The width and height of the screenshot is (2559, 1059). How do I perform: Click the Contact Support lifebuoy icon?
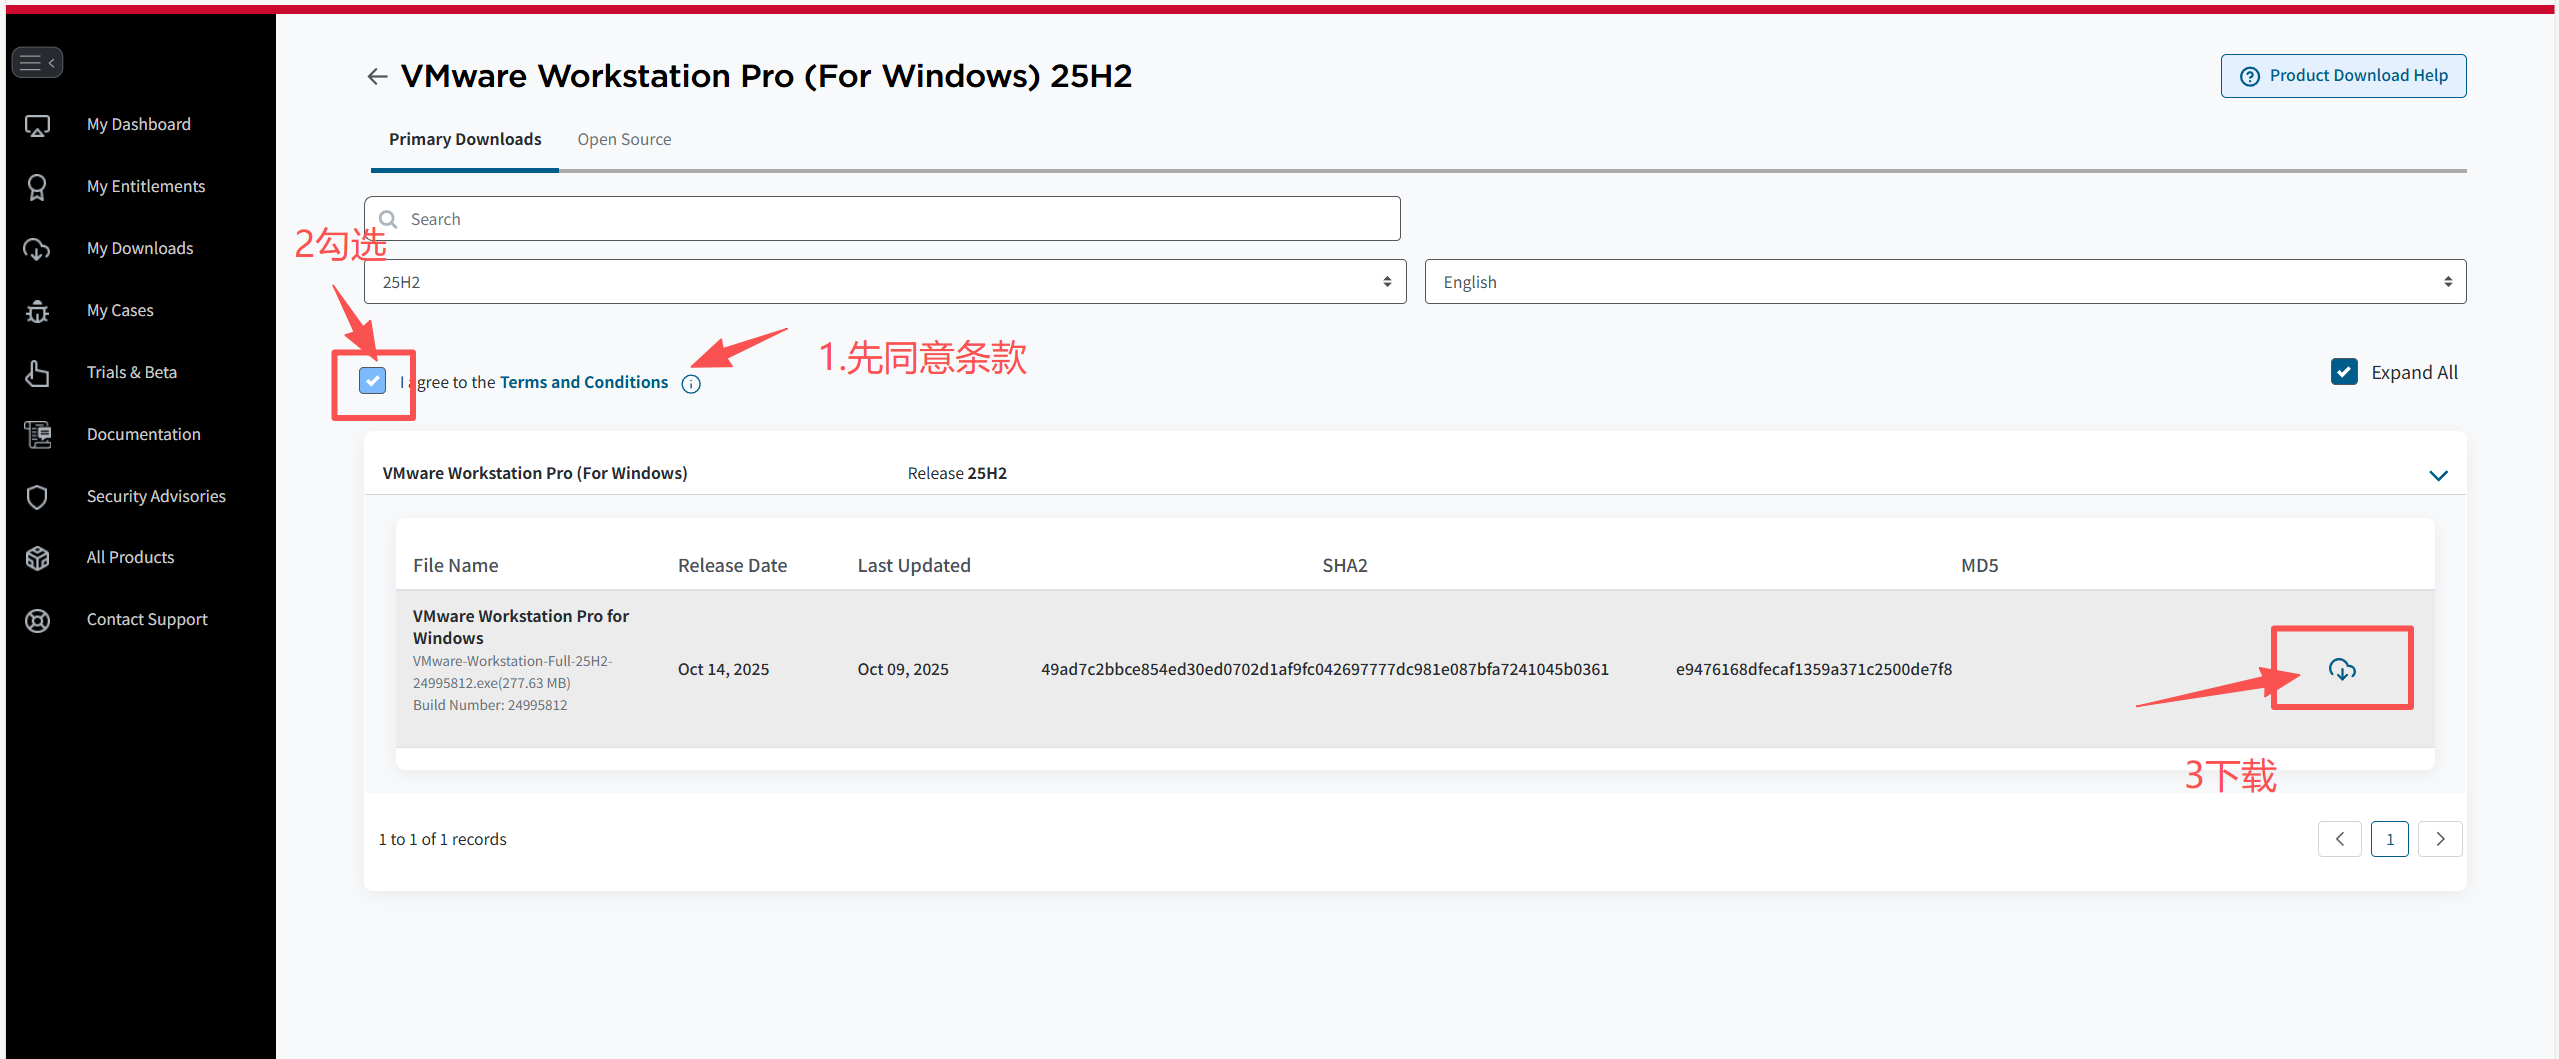[x=37, y=620]
